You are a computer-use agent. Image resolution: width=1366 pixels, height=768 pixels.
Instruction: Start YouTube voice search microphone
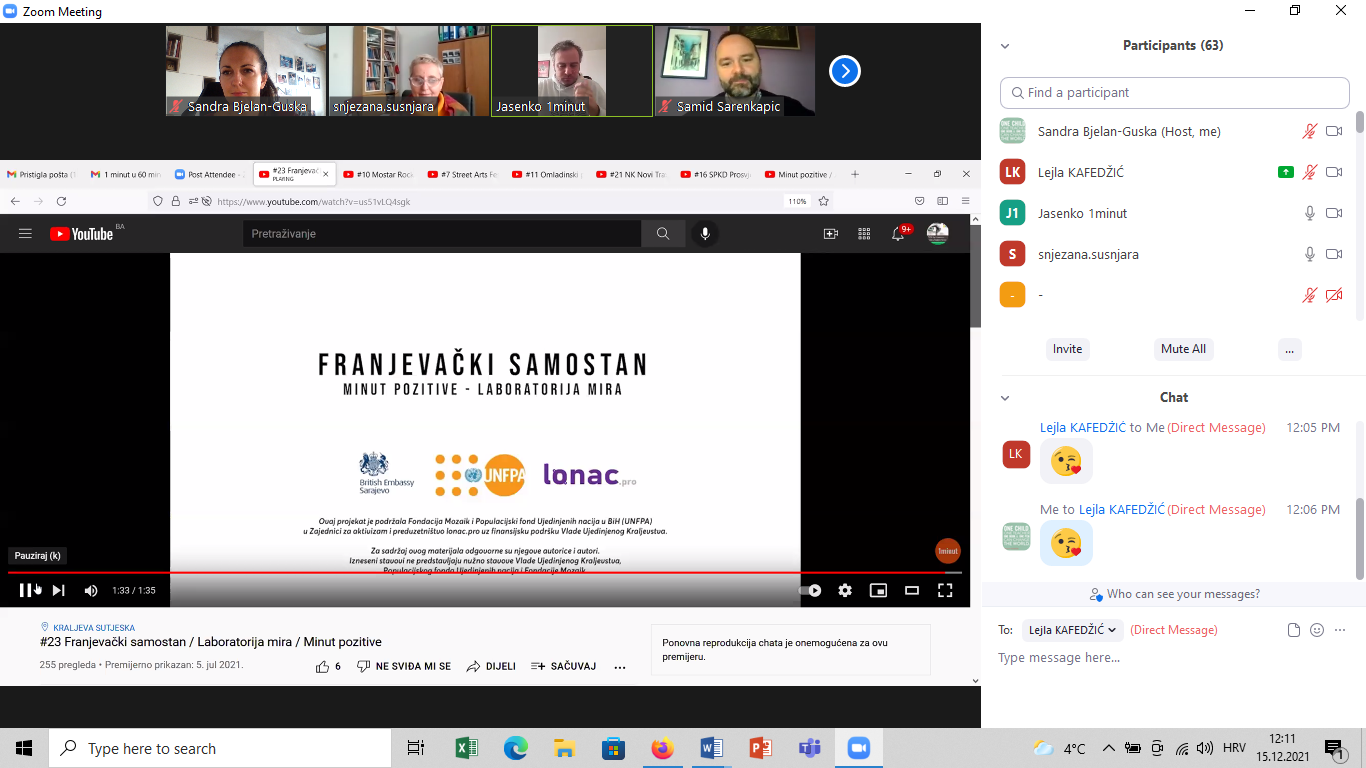(705, 233)
